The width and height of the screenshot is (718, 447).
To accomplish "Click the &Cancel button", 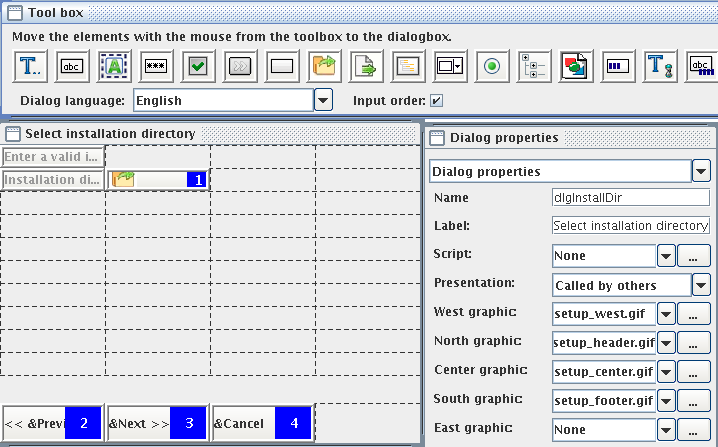I will (262, 423).
